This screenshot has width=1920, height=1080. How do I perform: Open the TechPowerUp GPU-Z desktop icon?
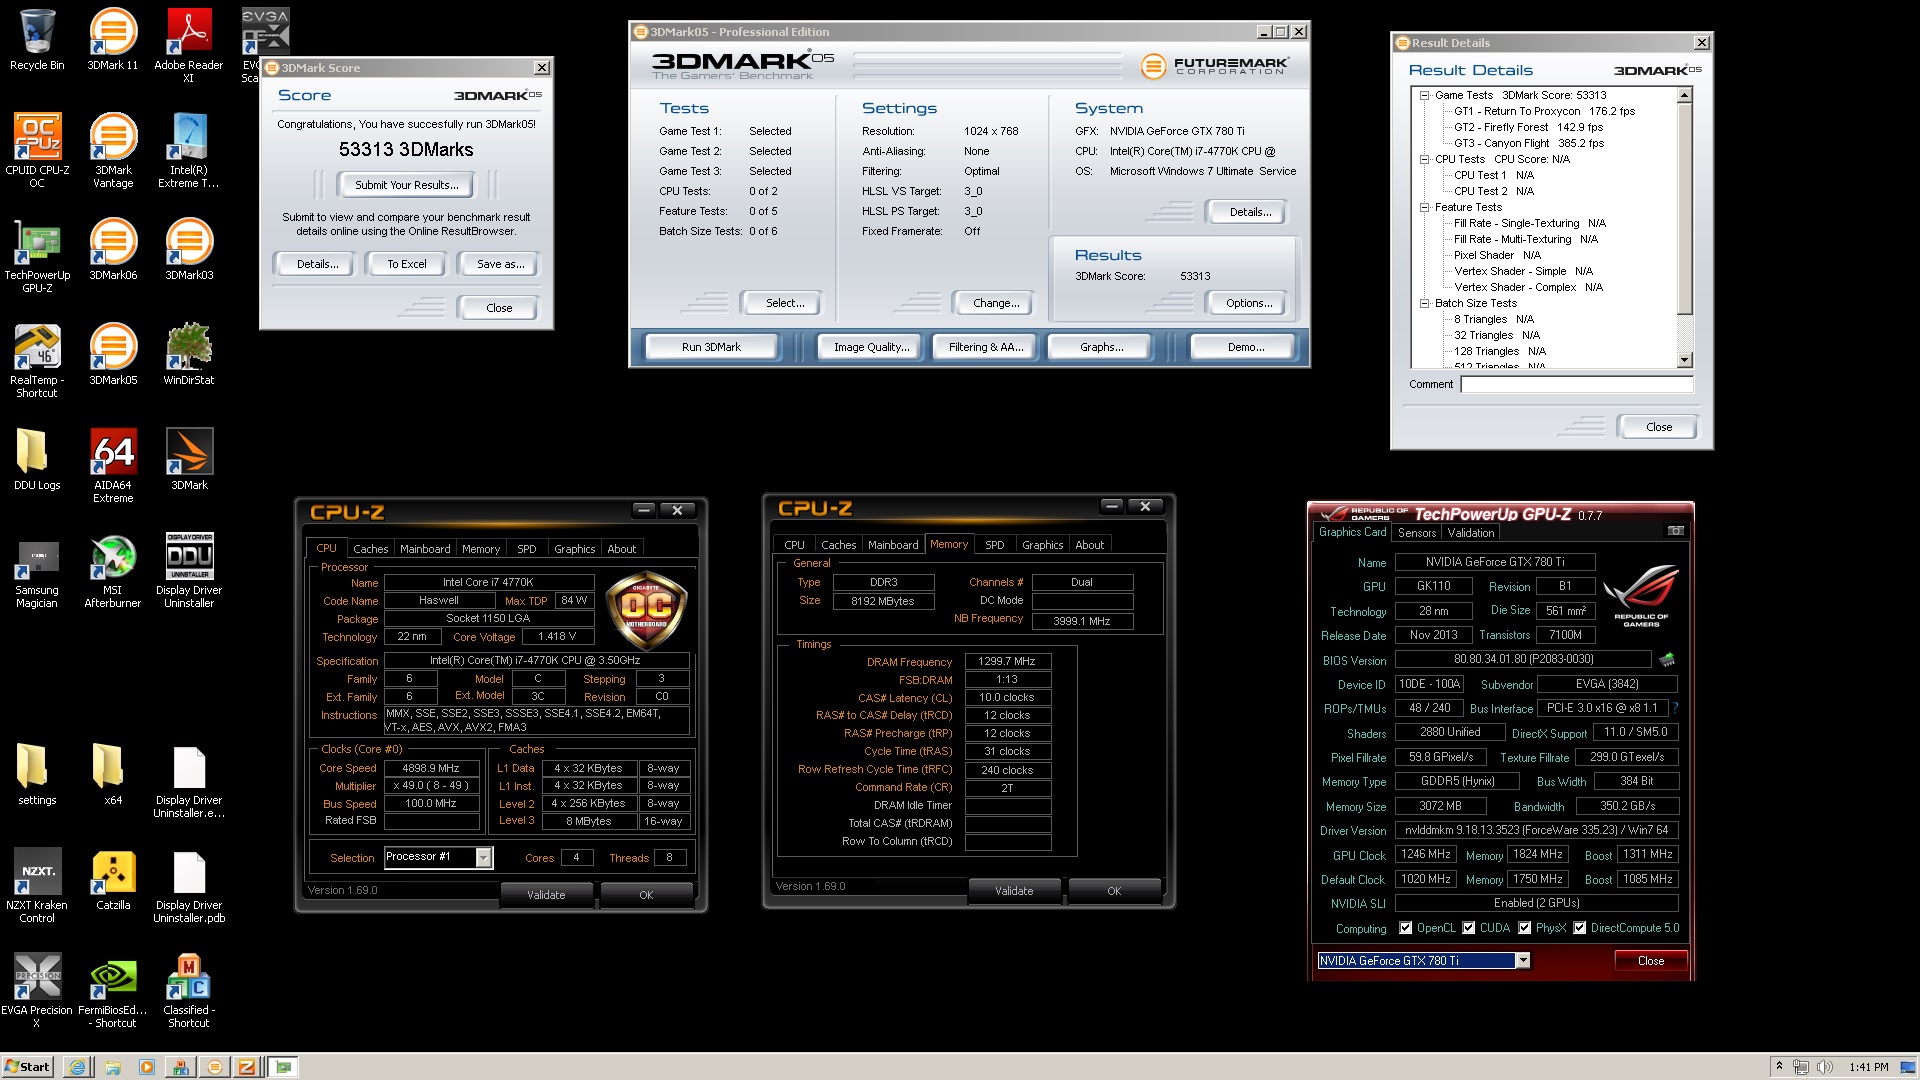point(37,255)
